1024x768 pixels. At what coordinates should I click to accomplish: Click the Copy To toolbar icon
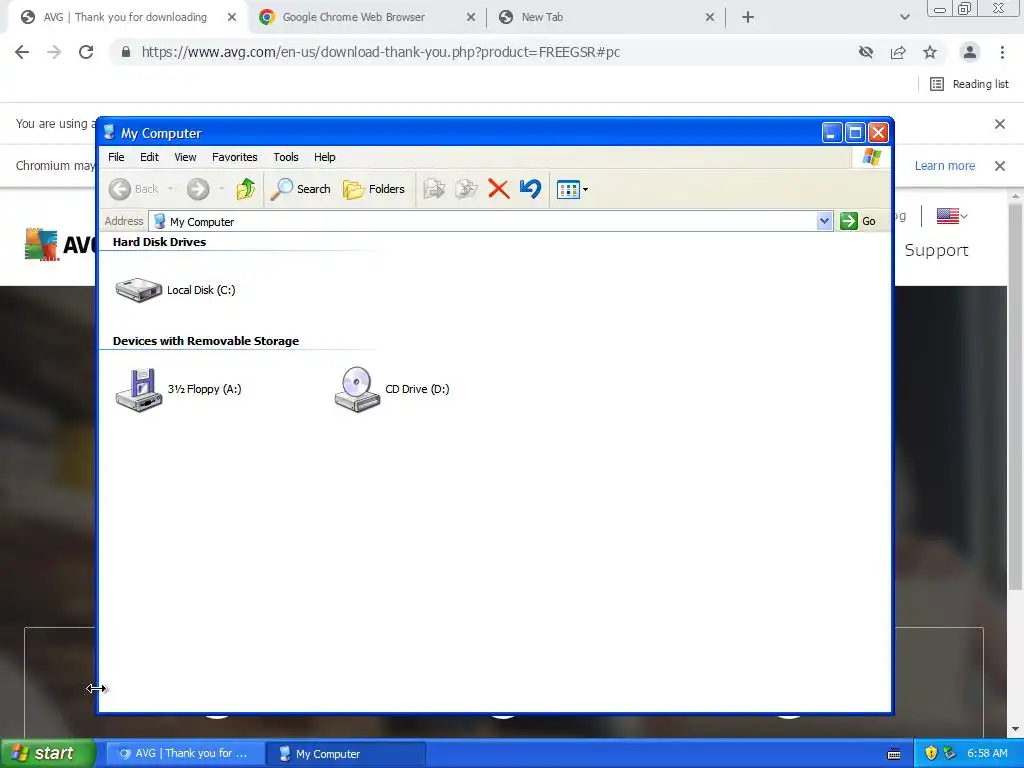(466, 189)
